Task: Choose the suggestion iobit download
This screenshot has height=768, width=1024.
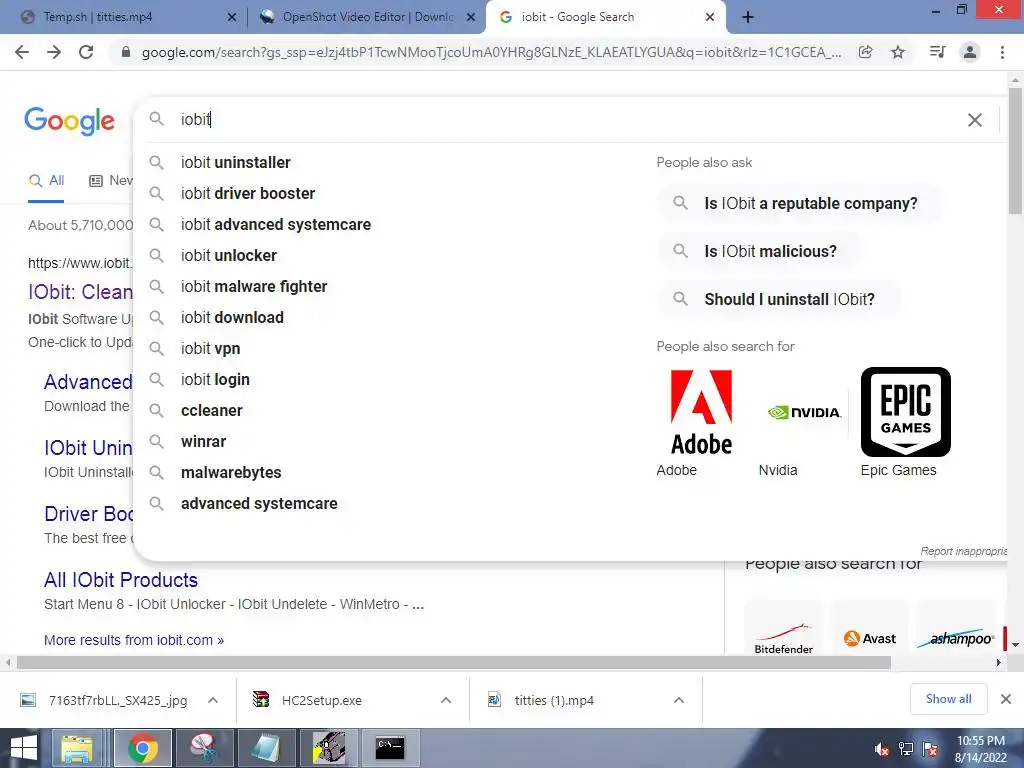Action: pyautogui.click(x=232, y=317)
